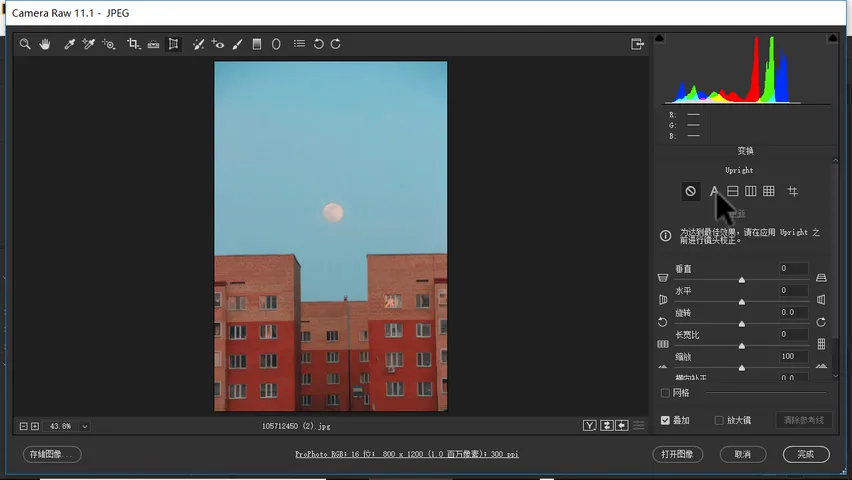Select the Color Sampler tool
This screenshot has height=480, width=852.
pyautogui.click(x=89, y=44)
